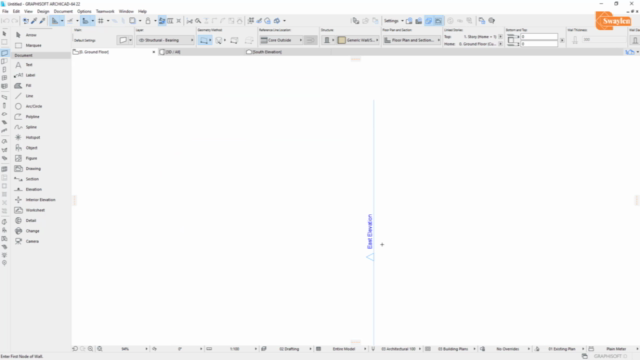Click the East Elevation marker triangle
The width and height of the screenshot is (640, 360).
[370, 257]
